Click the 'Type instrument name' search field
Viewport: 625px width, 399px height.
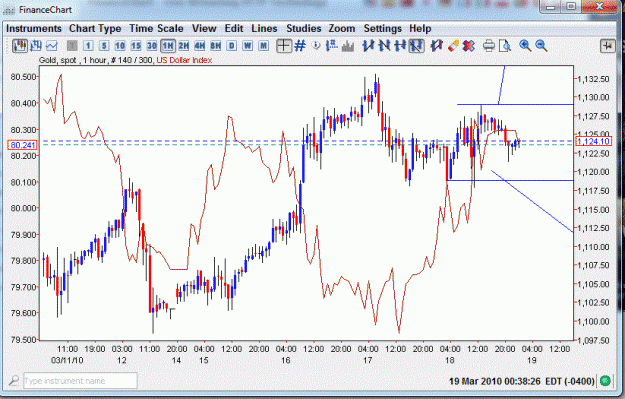pyautogui.click(x=81, y=381)
